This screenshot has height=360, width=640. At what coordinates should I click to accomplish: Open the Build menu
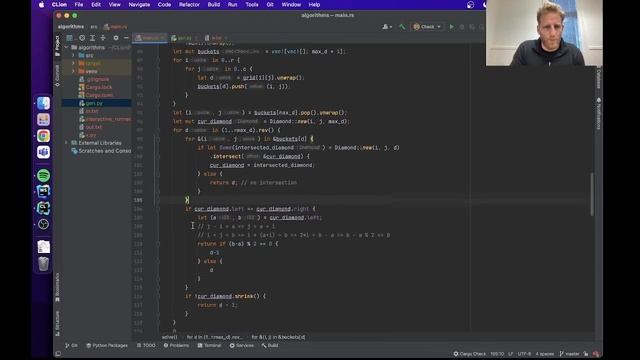213,4
